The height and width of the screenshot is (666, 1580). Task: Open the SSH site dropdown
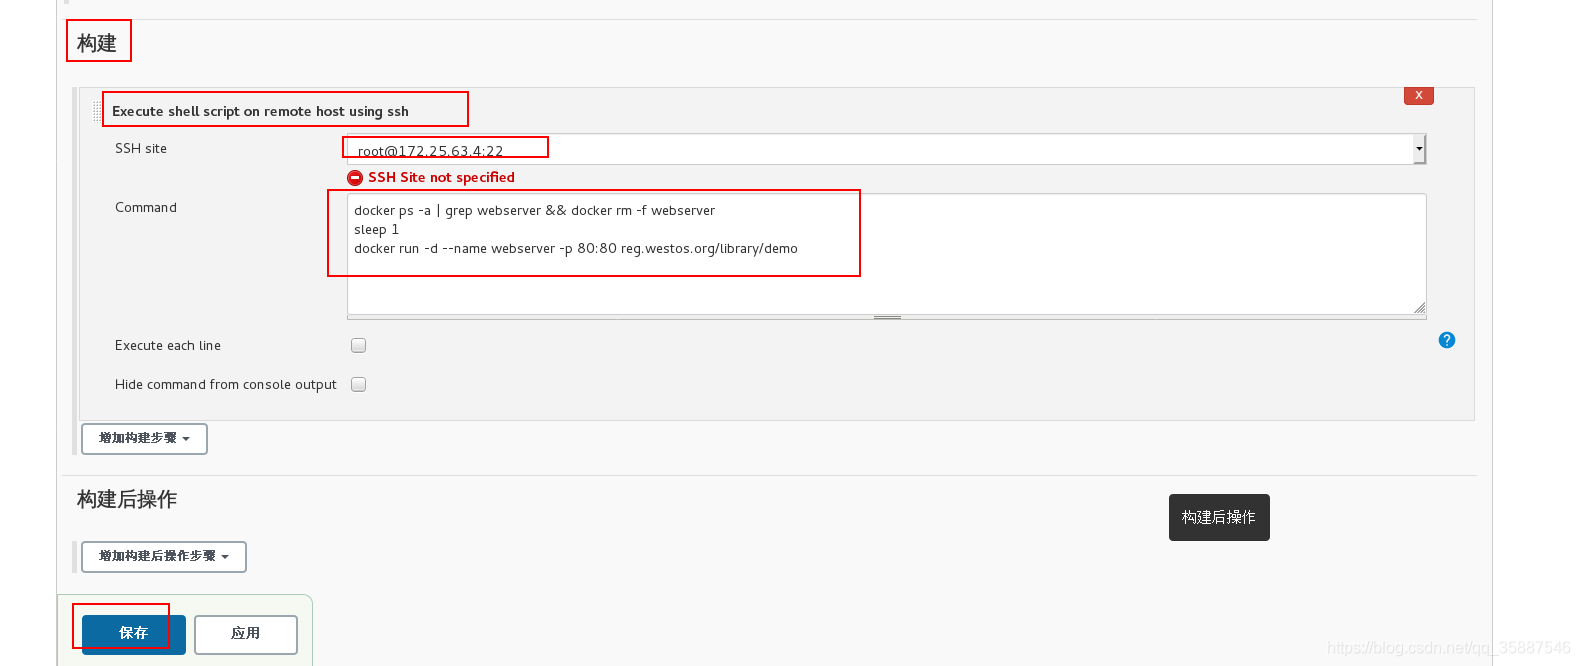pos(886,149)
